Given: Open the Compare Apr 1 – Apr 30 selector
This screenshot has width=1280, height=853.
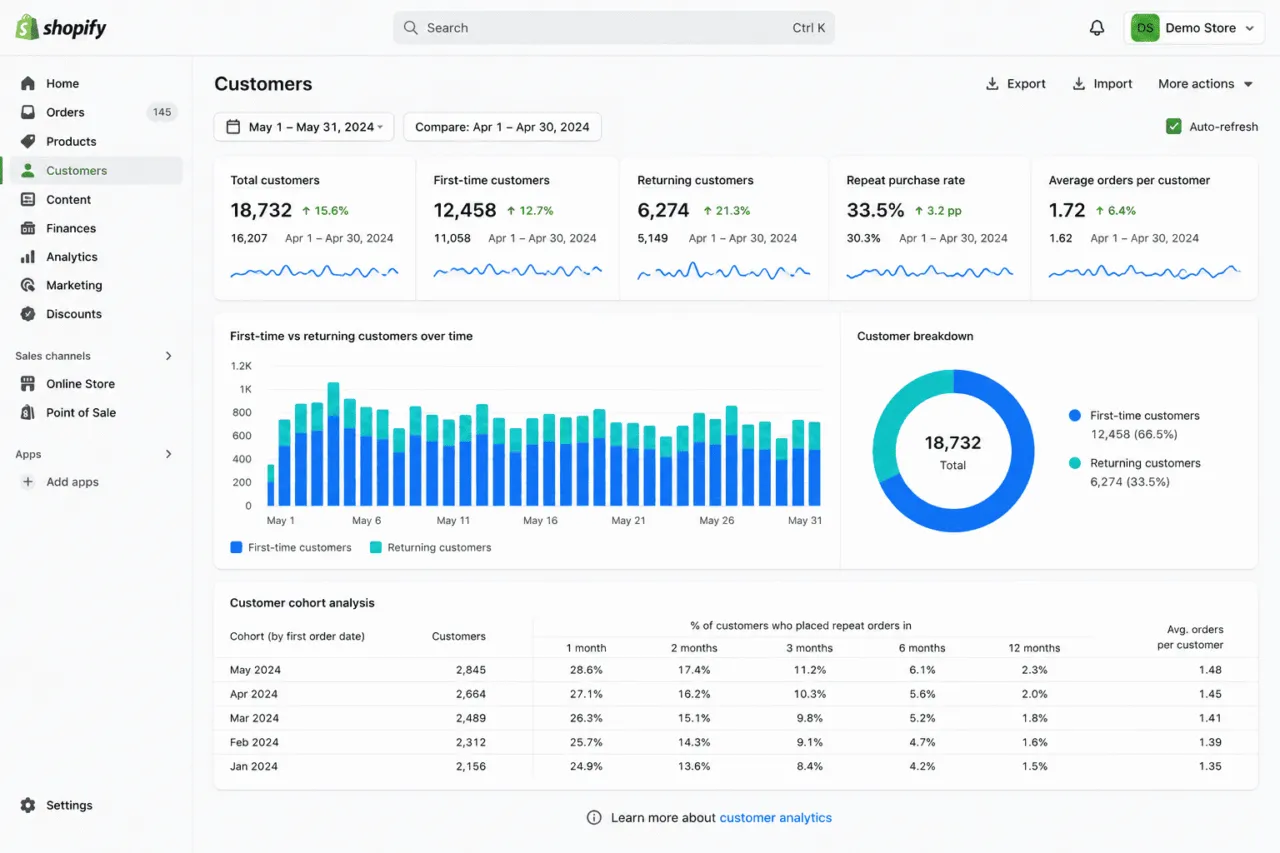Looking at the screenshot, I should (502, 127).
